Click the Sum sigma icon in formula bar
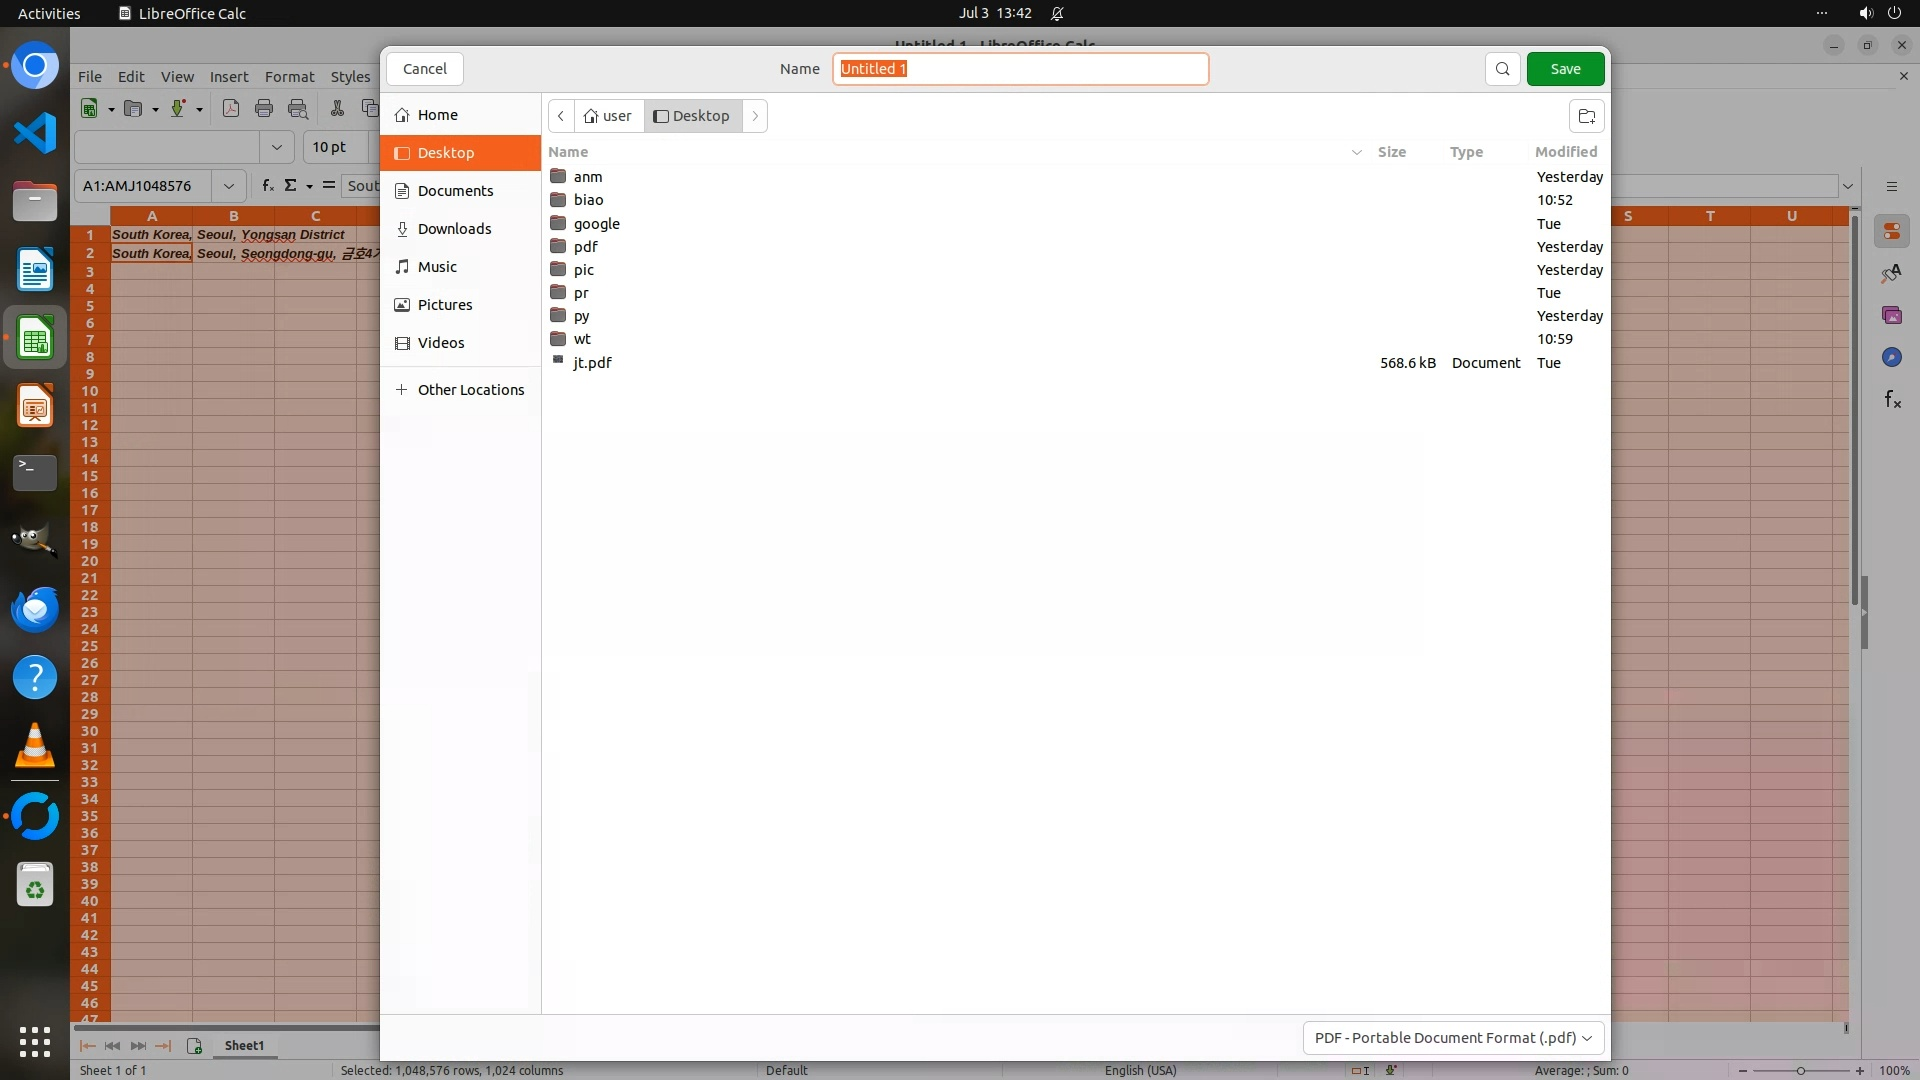 pos(291,185)
